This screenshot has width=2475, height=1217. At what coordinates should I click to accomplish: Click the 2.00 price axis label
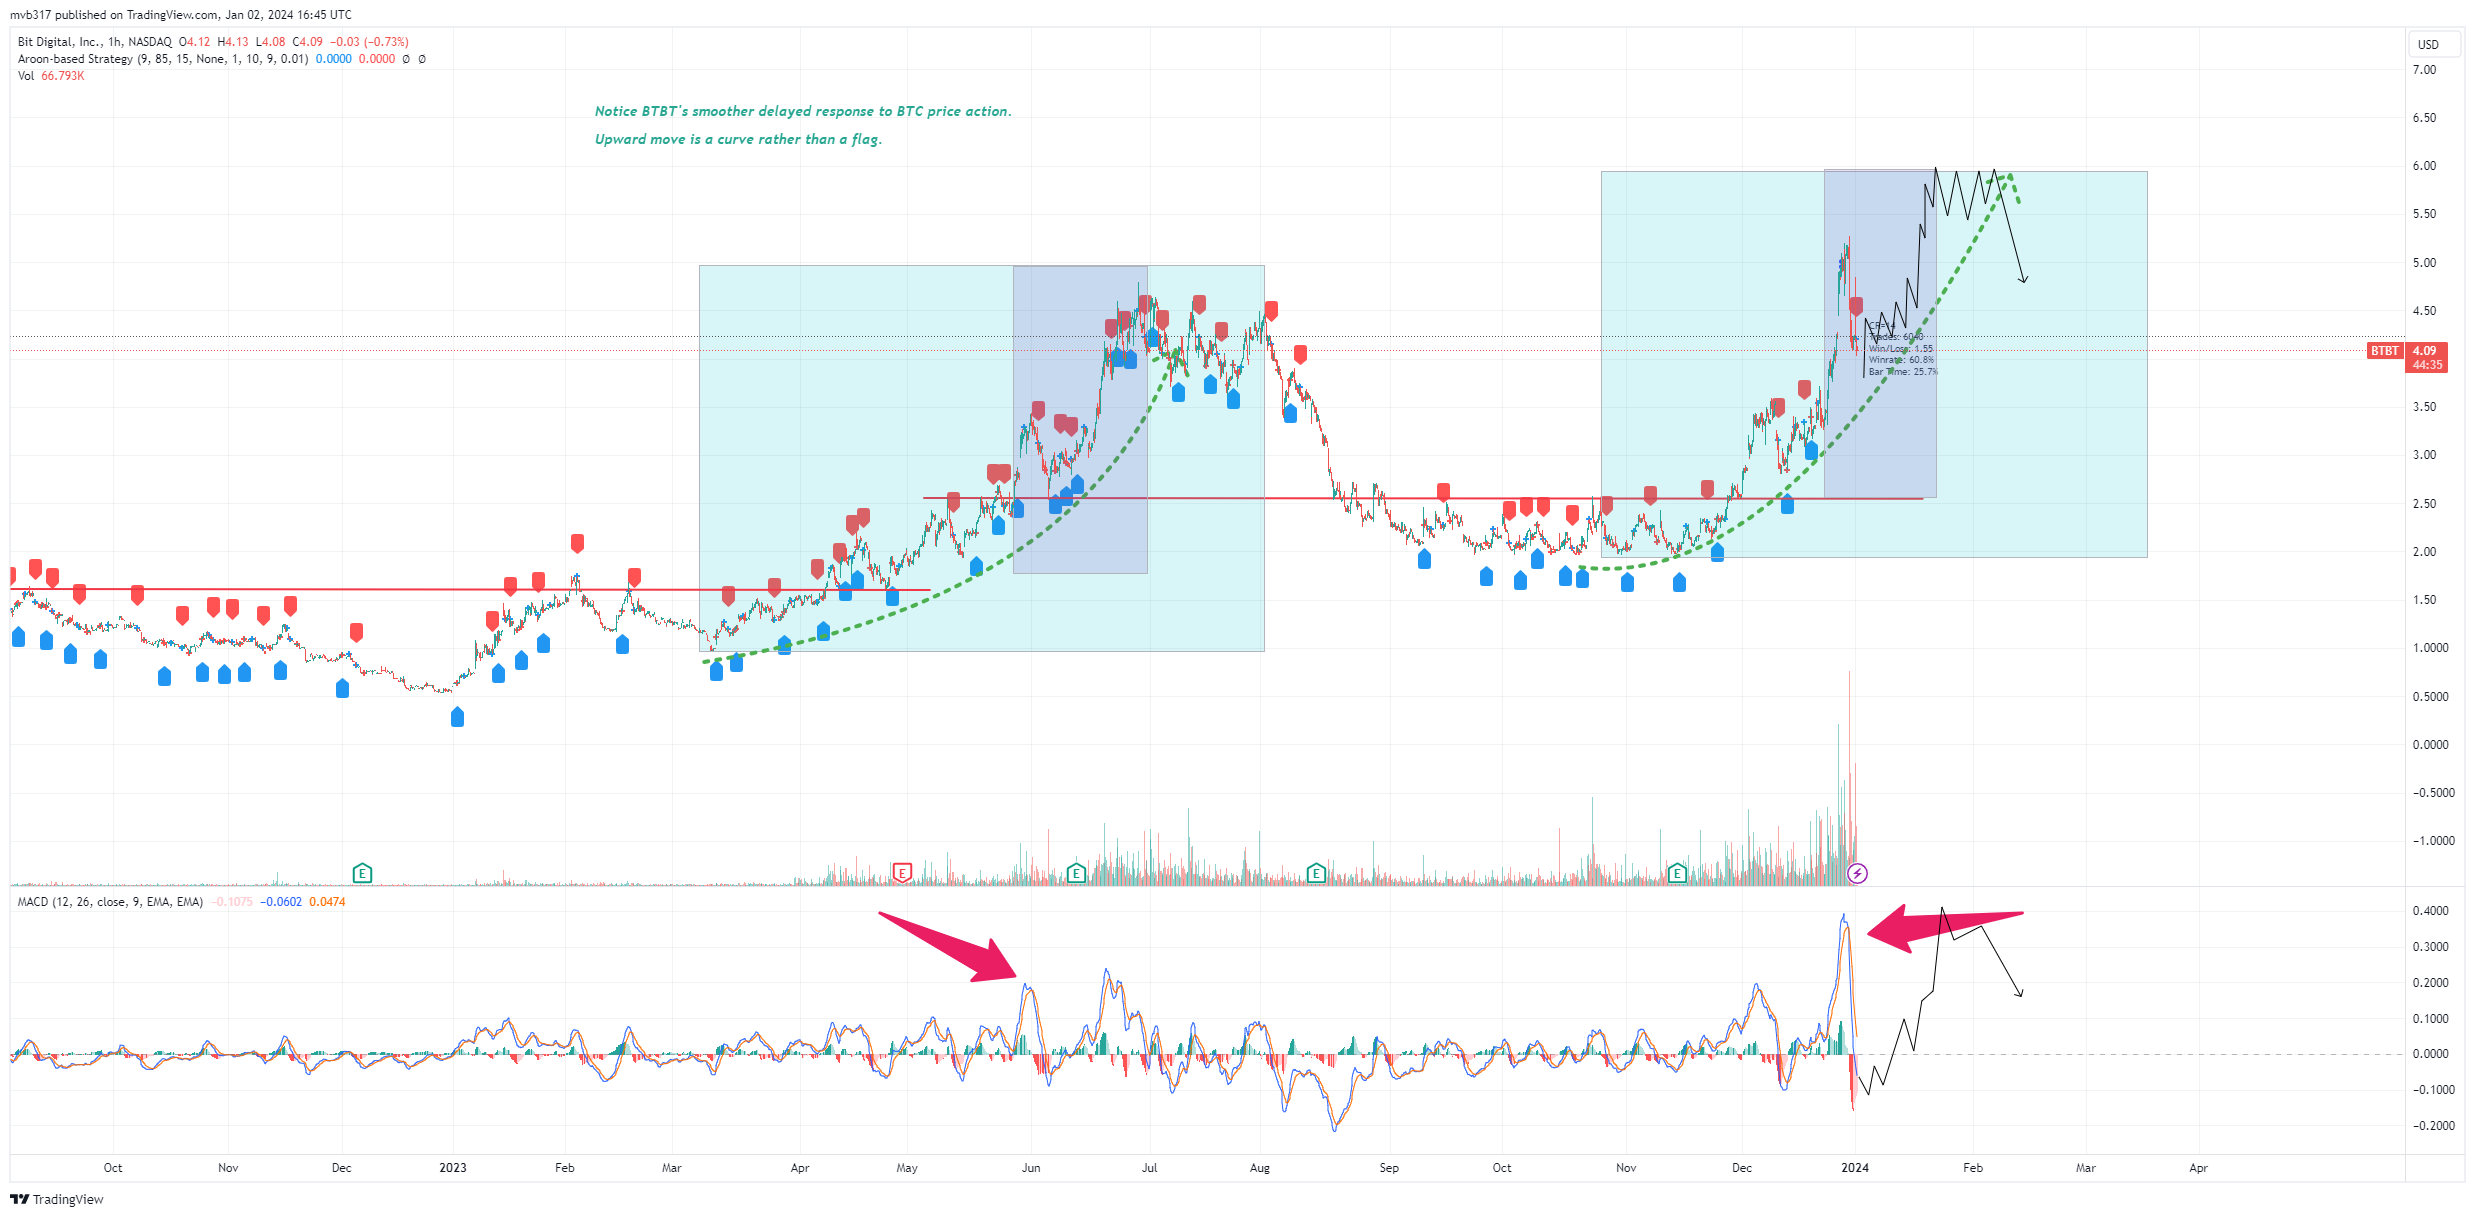point(2424,552)
